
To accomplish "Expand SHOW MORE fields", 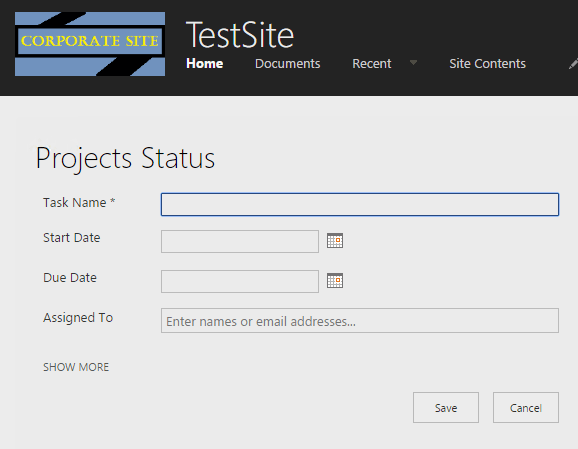I will pos(76,367).
